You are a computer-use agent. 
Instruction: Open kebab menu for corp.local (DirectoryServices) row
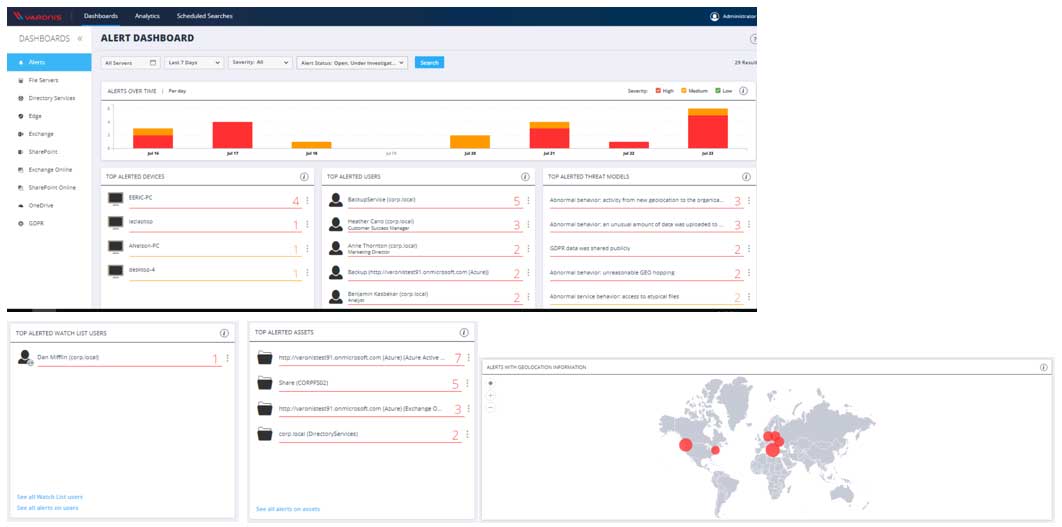467,434
